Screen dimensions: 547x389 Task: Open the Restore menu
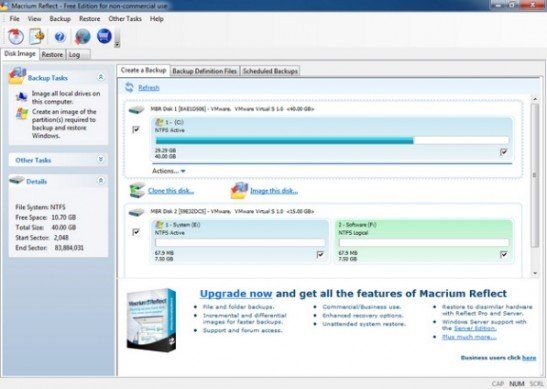(90, 18)
